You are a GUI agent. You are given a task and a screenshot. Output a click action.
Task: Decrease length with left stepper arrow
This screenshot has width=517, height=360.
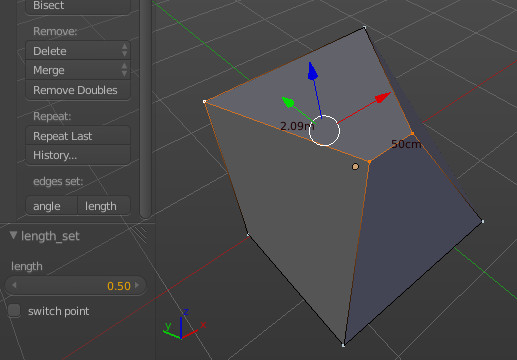point(14,285)
